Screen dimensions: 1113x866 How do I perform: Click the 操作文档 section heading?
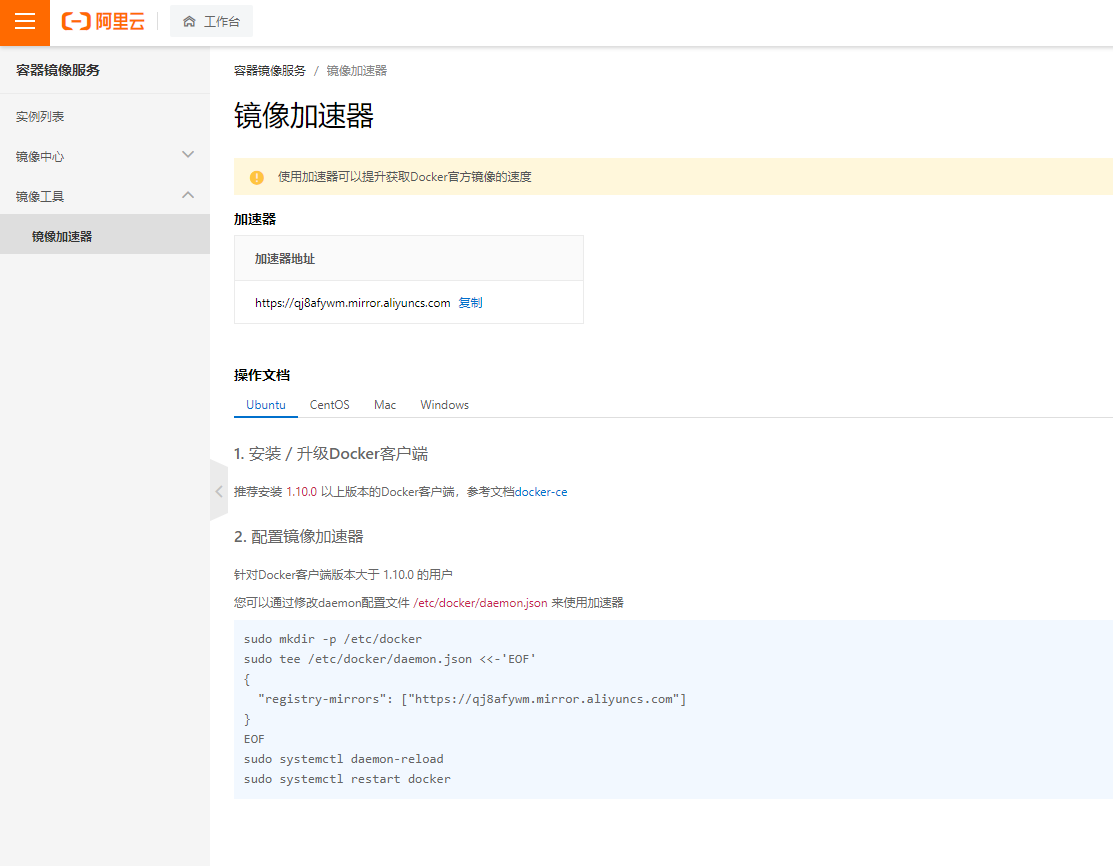click(x=262, y=376)
